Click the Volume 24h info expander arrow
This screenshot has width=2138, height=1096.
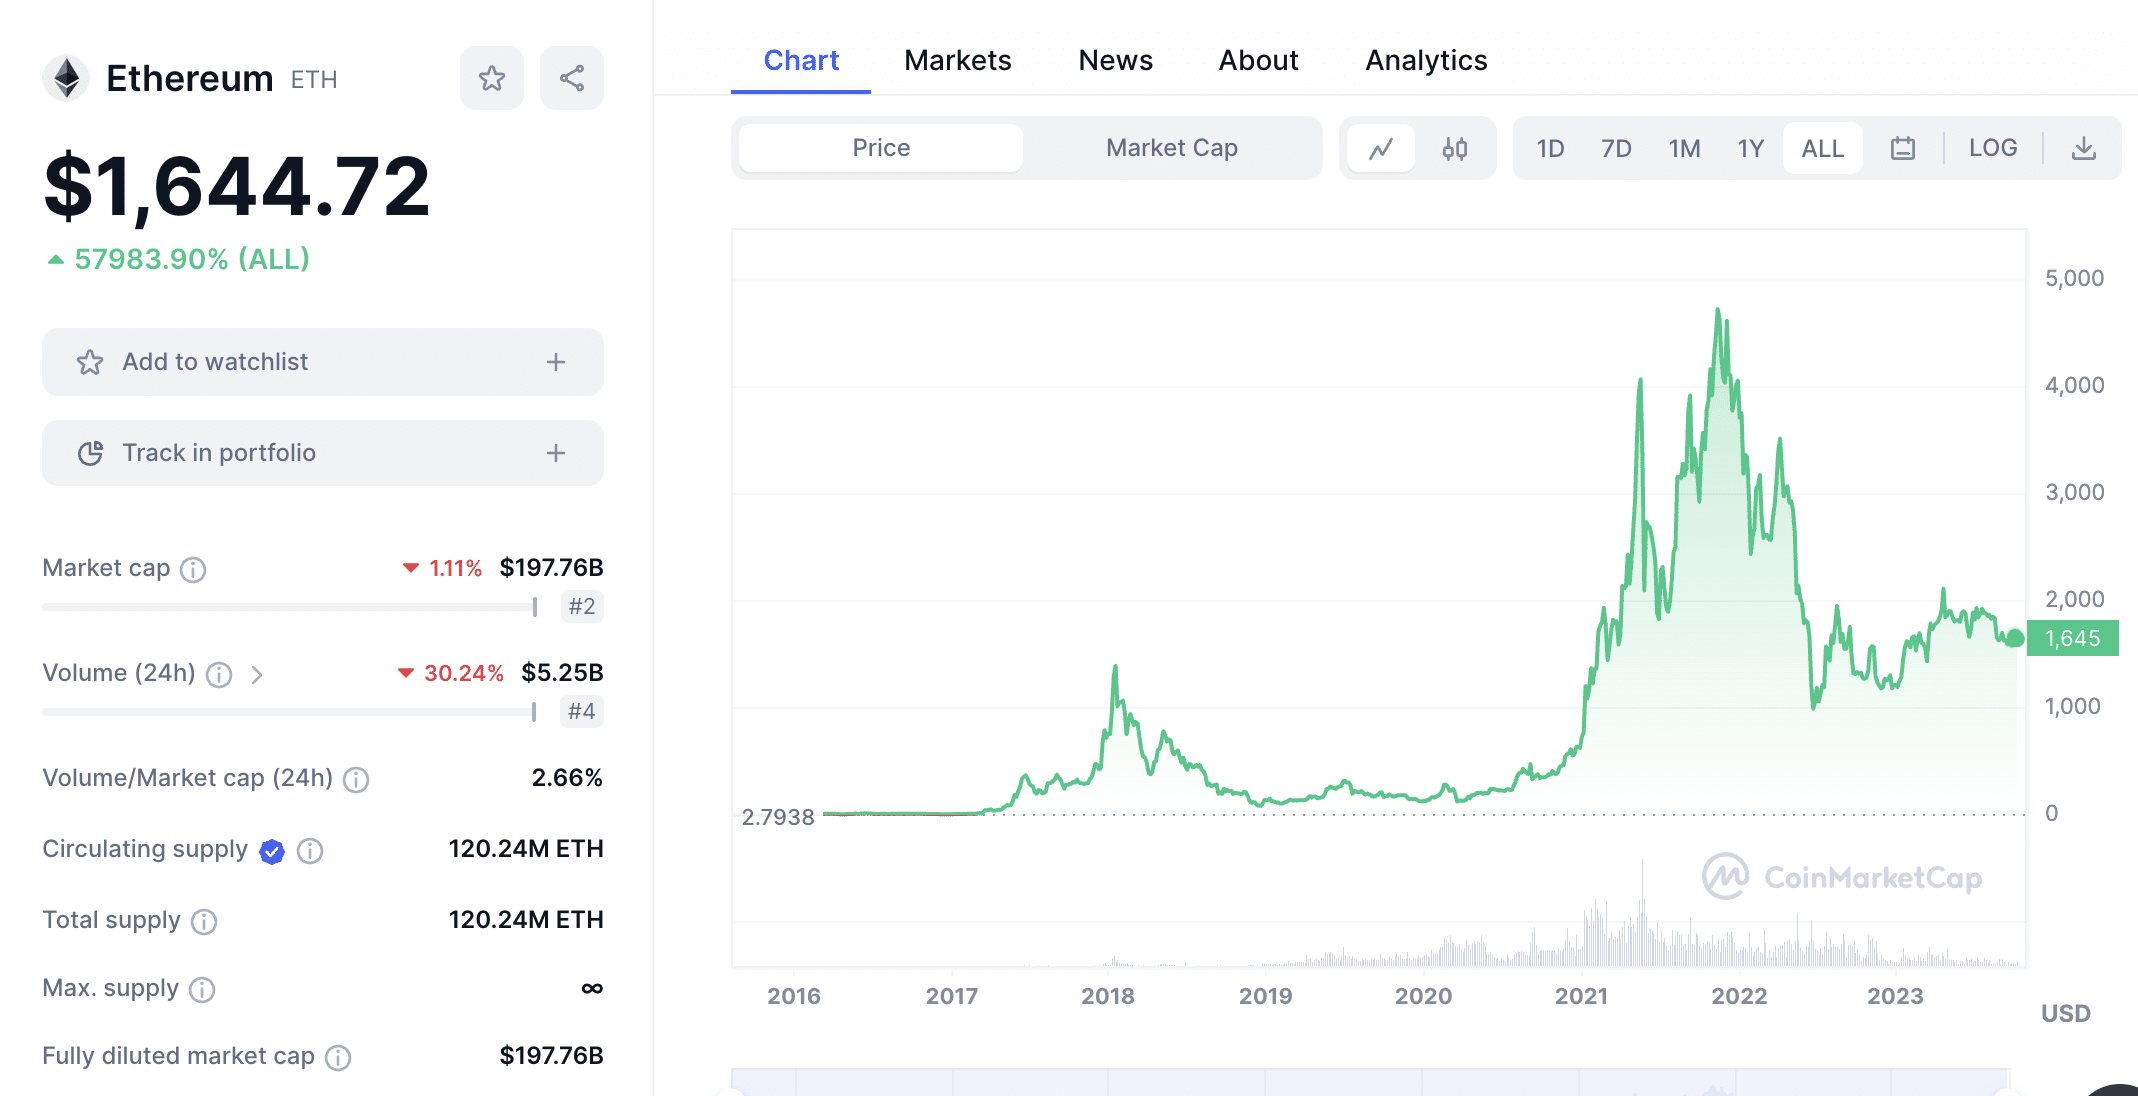(256, 674)
